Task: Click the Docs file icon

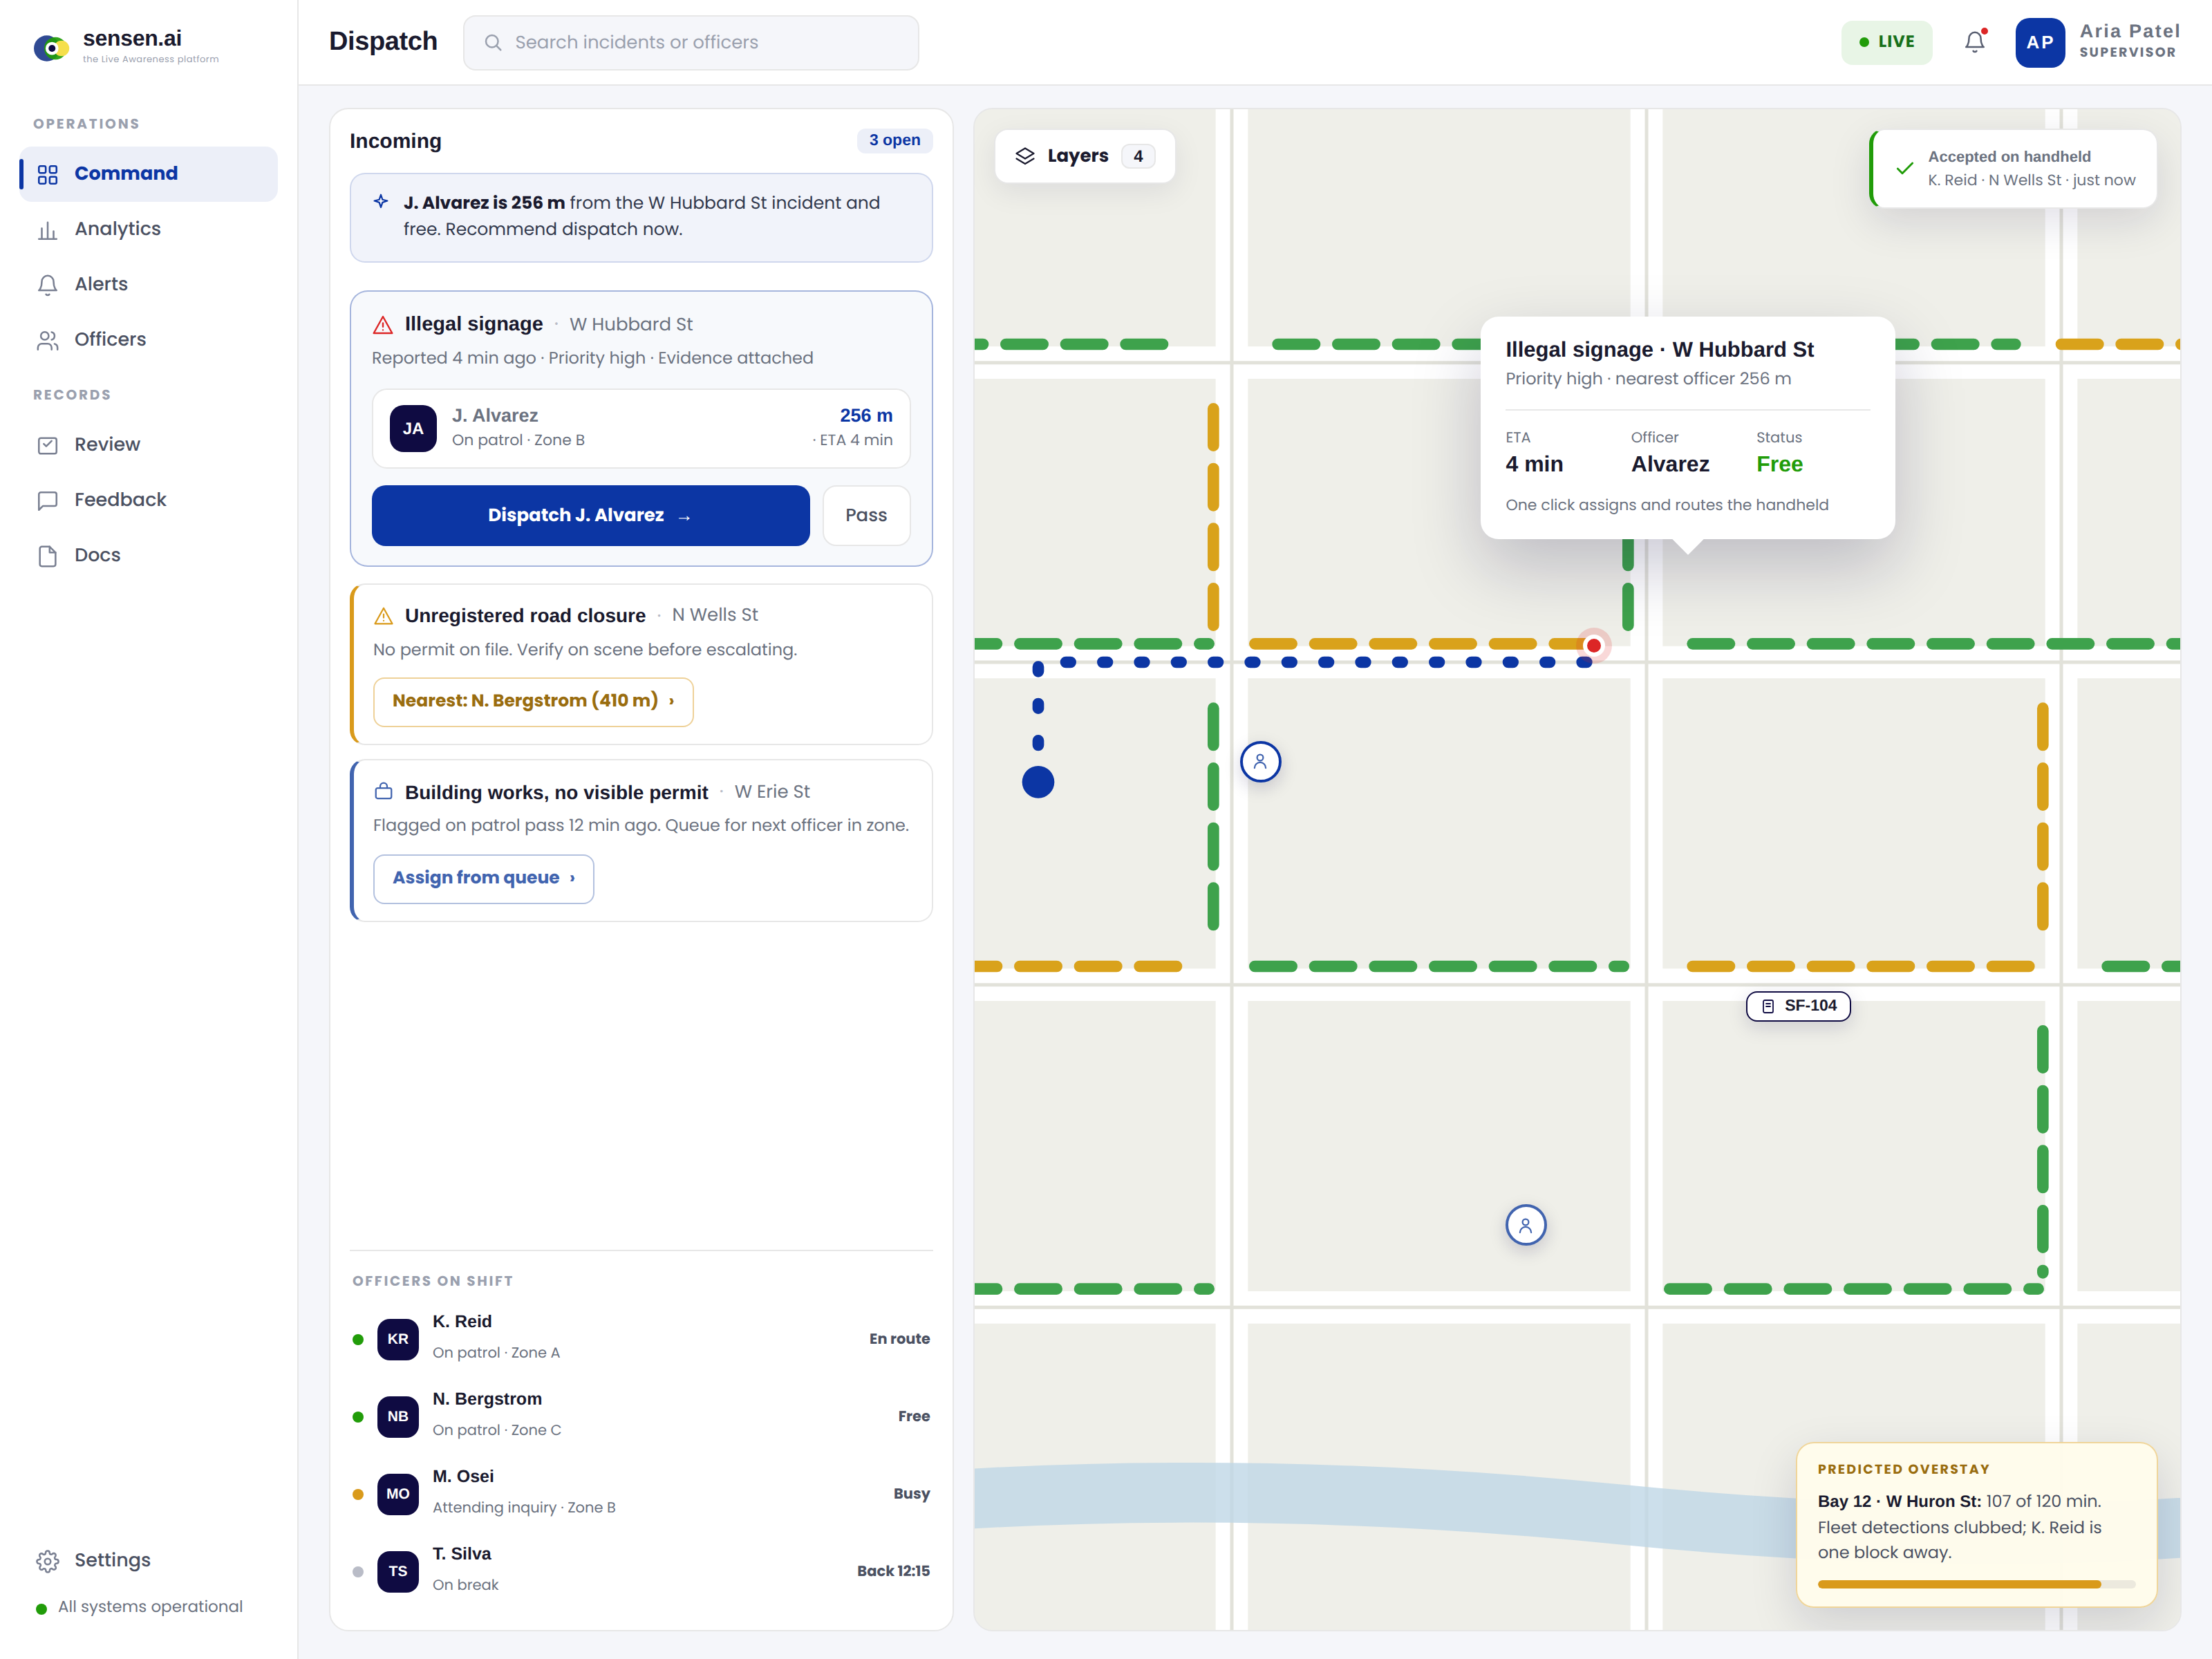Action: coord(47,556)
